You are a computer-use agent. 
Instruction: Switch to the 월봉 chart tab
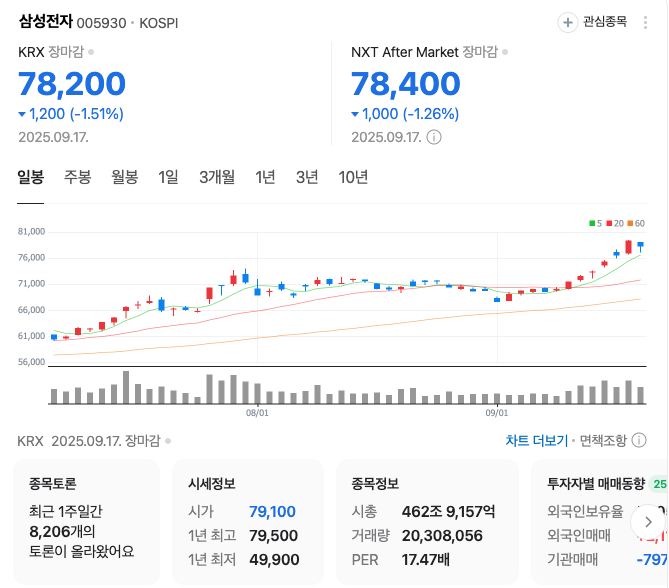click(125, 177)
